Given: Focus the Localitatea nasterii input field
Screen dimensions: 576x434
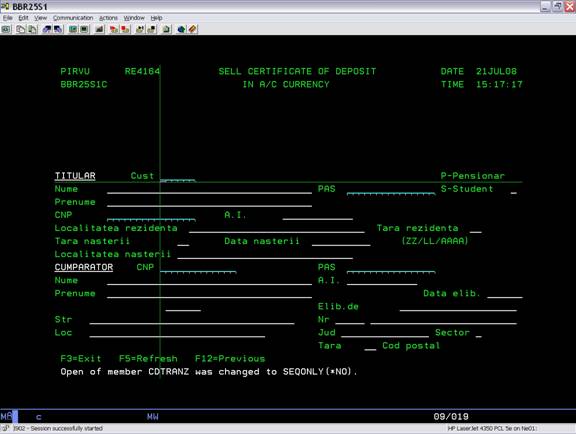Looking at the screenshot, I should (265, 255).
